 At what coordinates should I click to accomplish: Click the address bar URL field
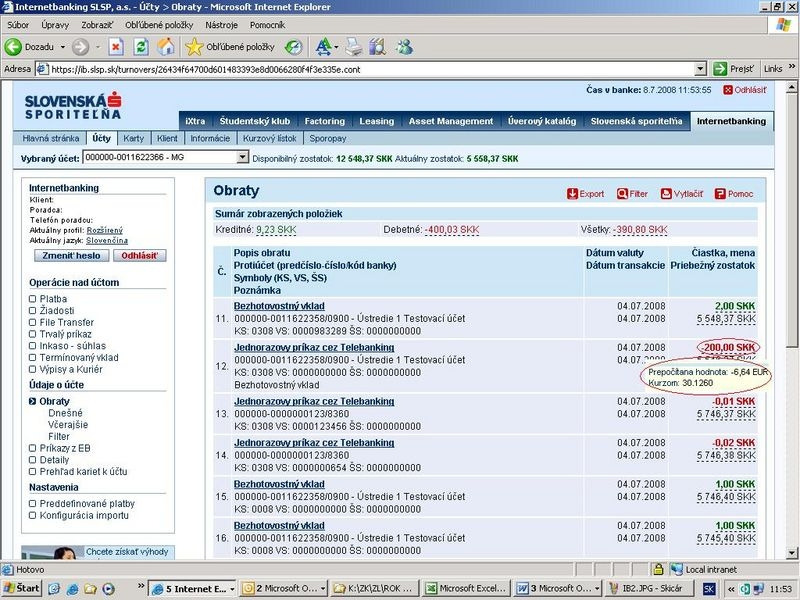pos(360,69)
